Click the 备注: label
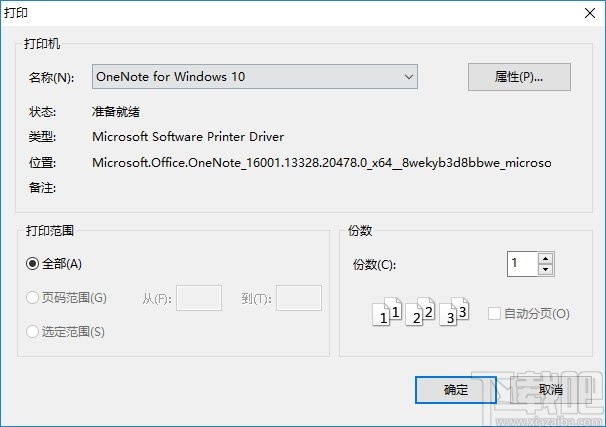 tap(43, 188)
